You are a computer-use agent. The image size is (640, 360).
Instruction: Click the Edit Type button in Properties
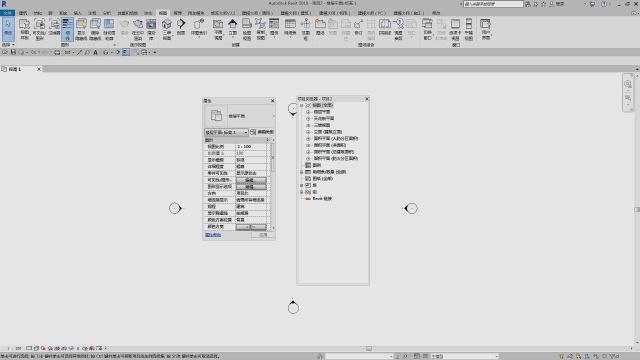(262, 132)
